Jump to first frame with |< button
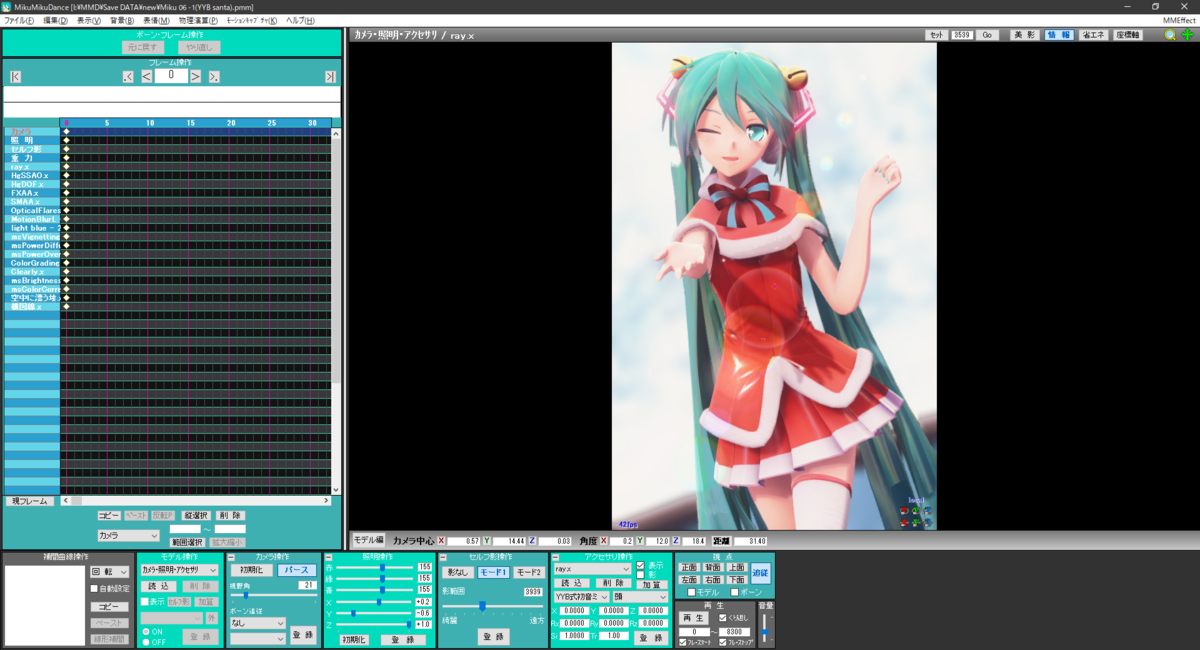The image size is (1200, 650). [16, 77]
